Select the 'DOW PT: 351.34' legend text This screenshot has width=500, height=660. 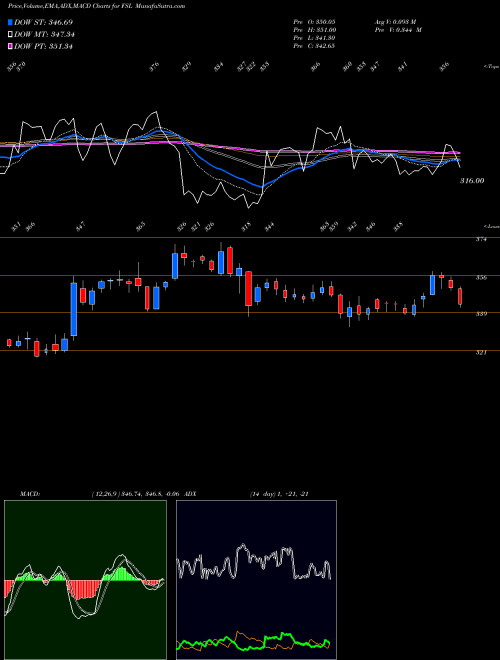click(43, 46)
